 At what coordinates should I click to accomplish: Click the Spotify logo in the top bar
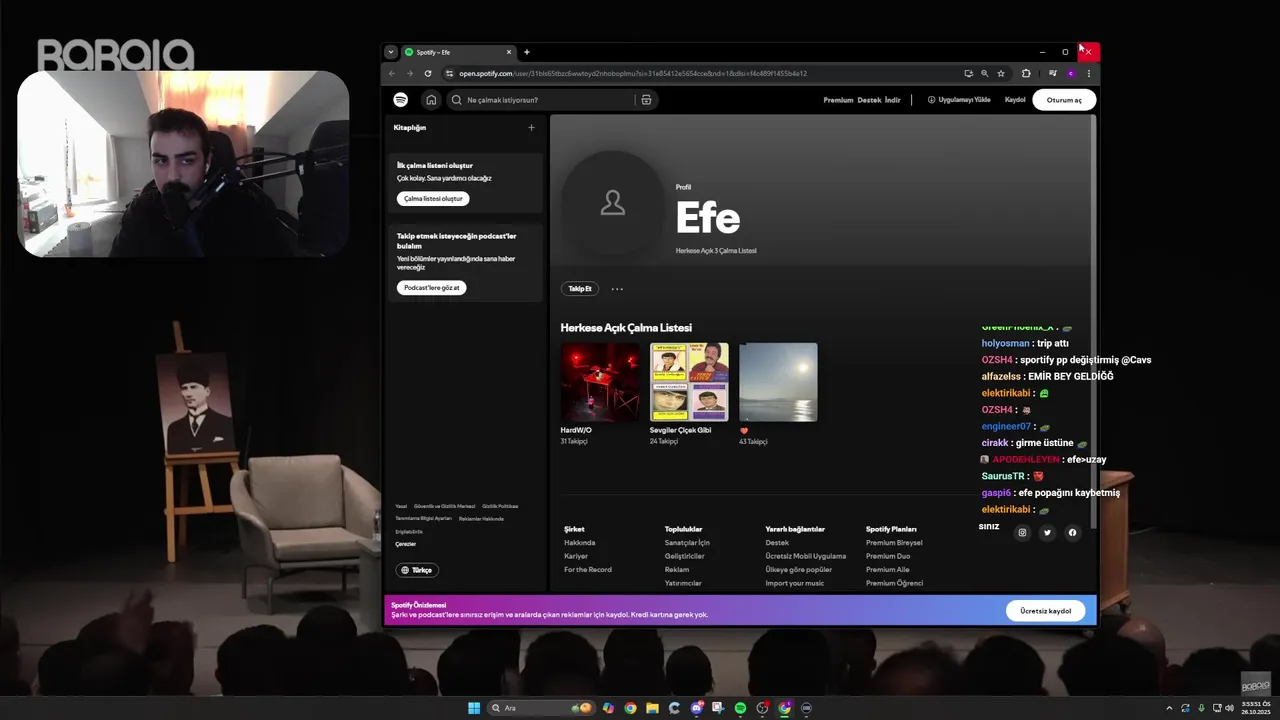tap(400, 100)
